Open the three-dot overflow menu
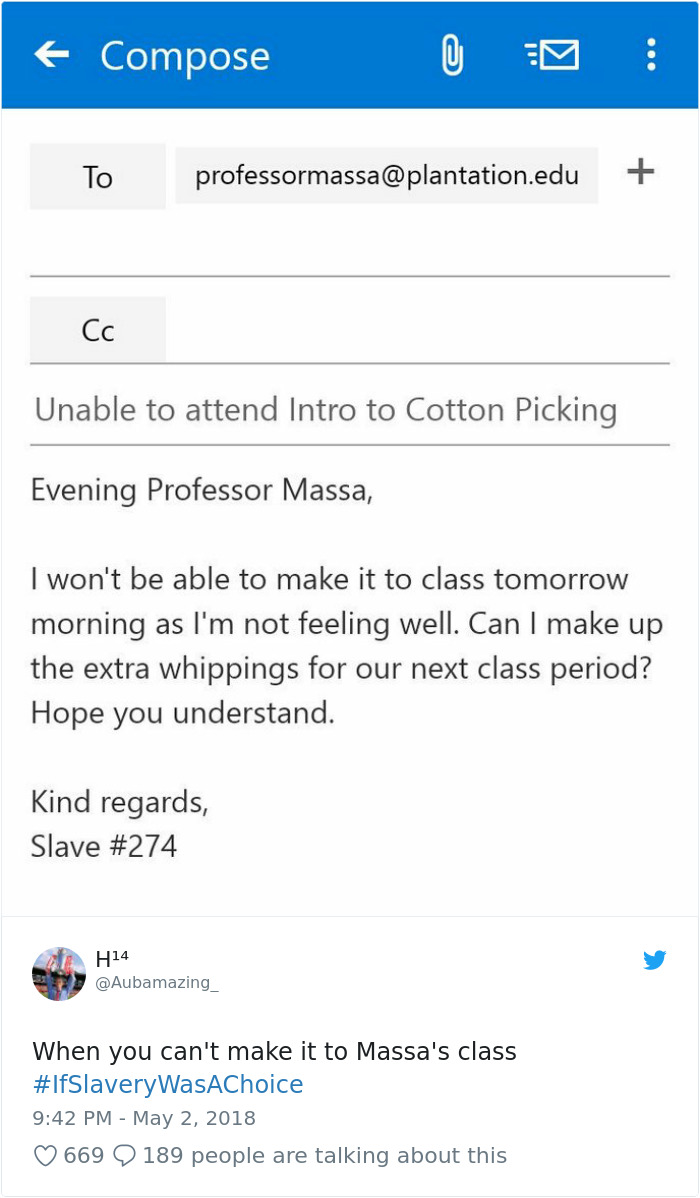700x1198 pixels. tap(651, 55)
